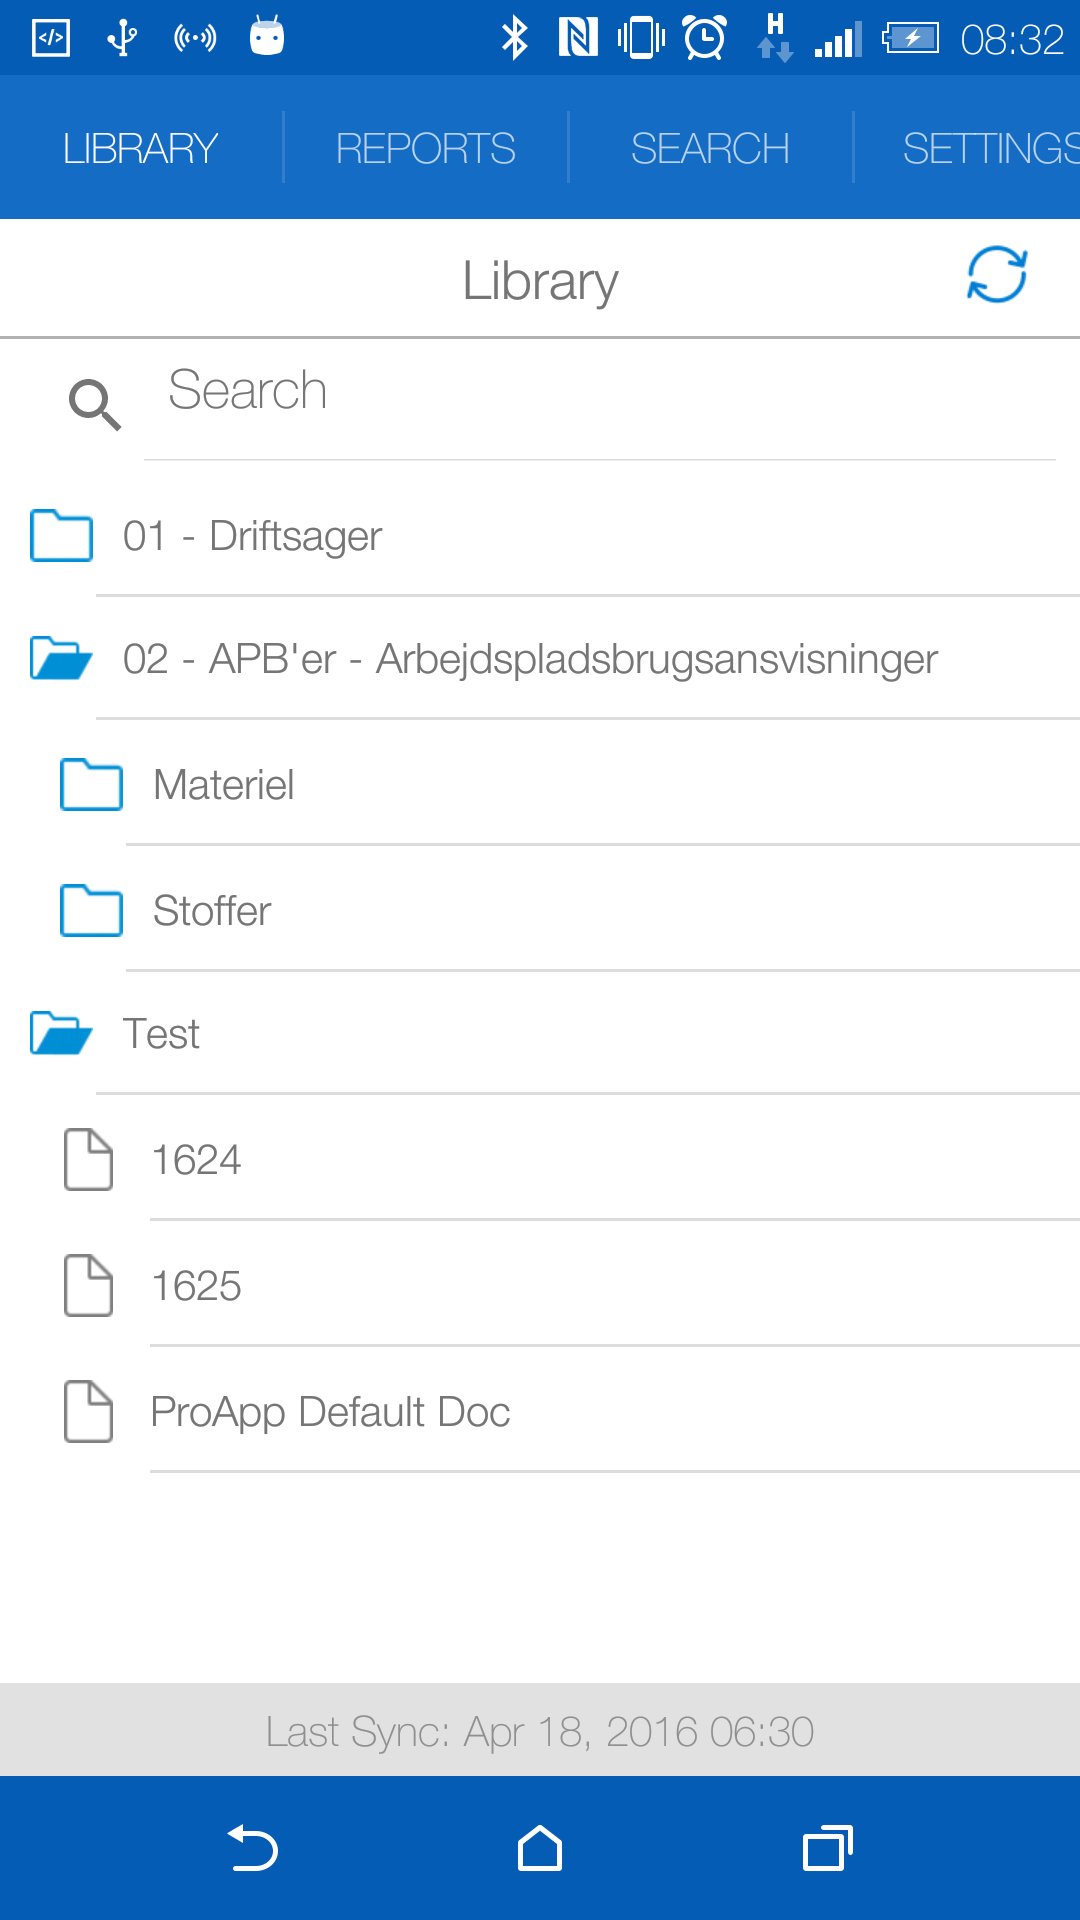
Task: Open document 1625
Action: coord(194,1286)
